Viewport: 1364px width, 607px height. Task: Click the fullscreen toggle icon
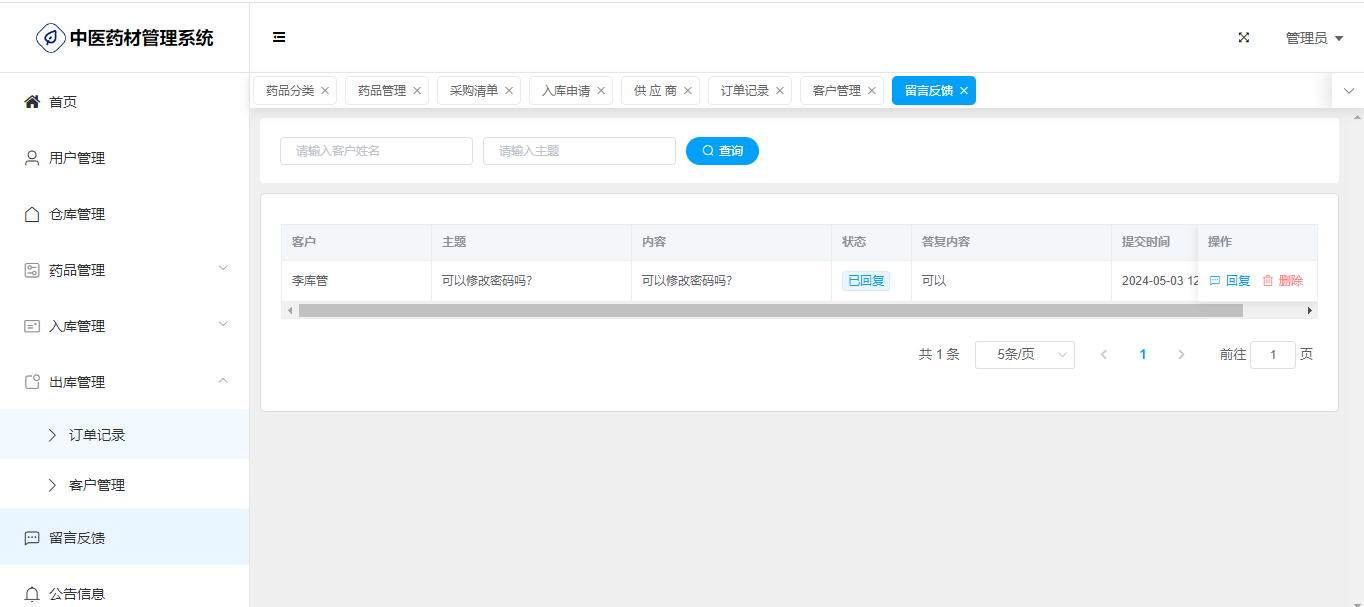[1244, 38]
